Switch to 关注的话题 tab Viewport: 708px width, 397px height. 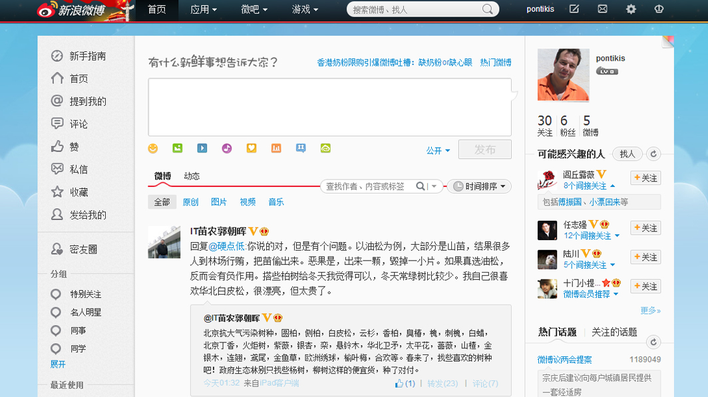[x=614, y=332]
